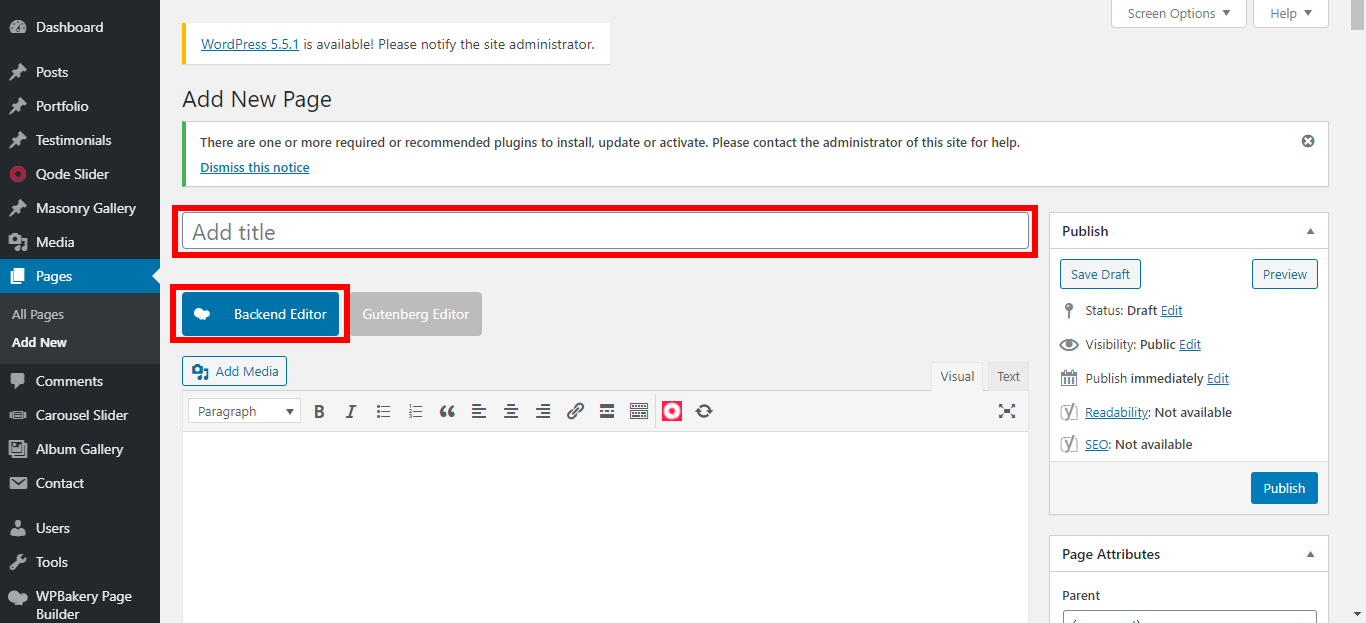This screenshot has width=1366, height=623.
Task: Open Carousel Slider menu
Action: [x=80, y=415]
